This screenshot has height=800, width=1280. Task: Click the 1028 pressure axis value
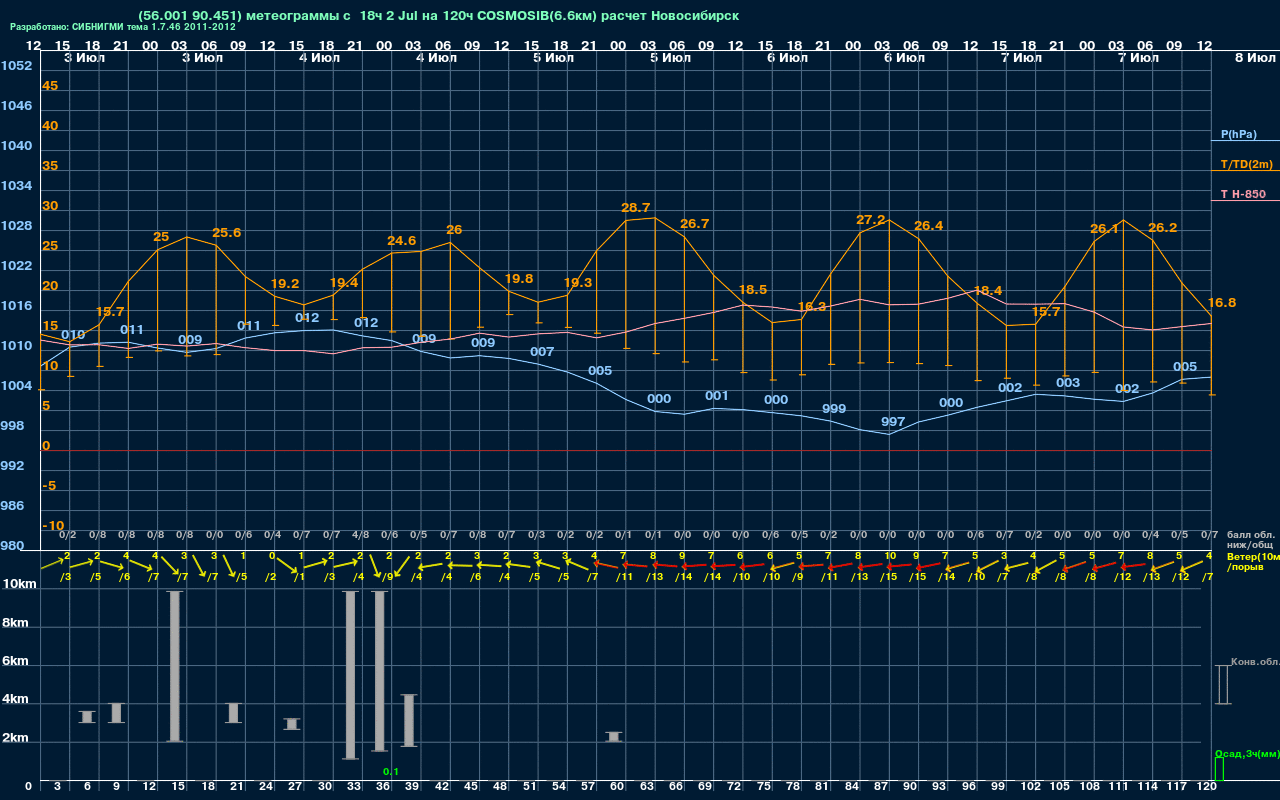[16, 226]
